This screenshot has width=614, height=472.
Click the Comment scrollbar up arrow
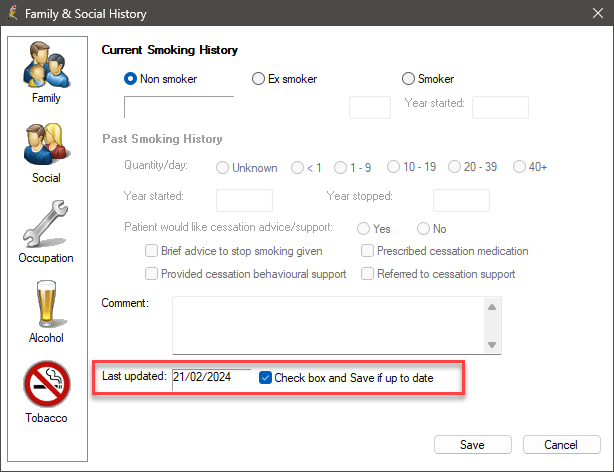[x=492, y=307]
